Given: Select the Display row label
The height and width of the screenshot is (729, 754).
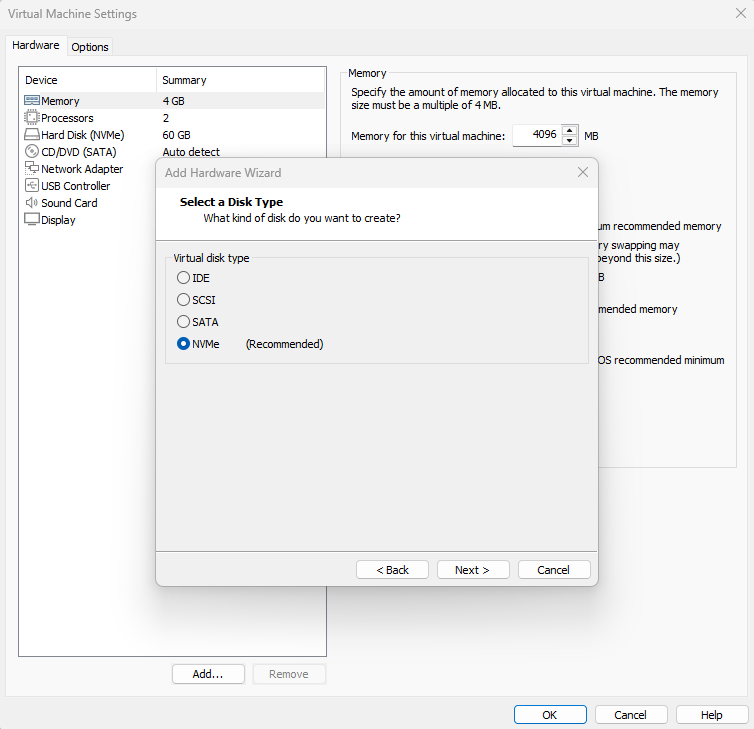Looking at the screenshot, I should tap(58, 220).
